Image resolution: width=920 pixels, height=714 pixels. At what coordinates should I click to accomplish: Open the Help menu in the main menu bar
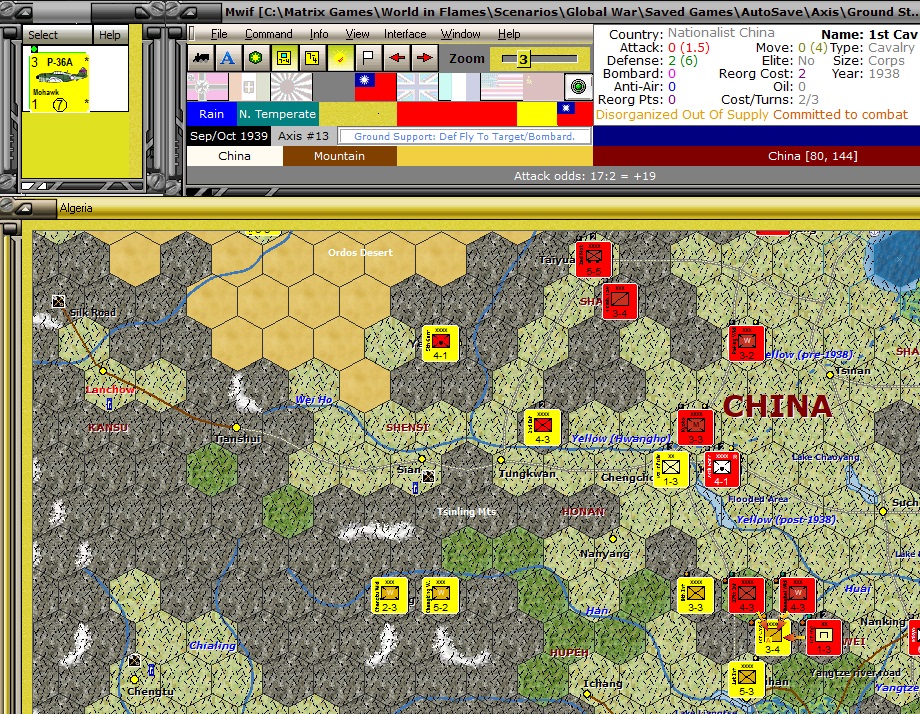point(509,34)
